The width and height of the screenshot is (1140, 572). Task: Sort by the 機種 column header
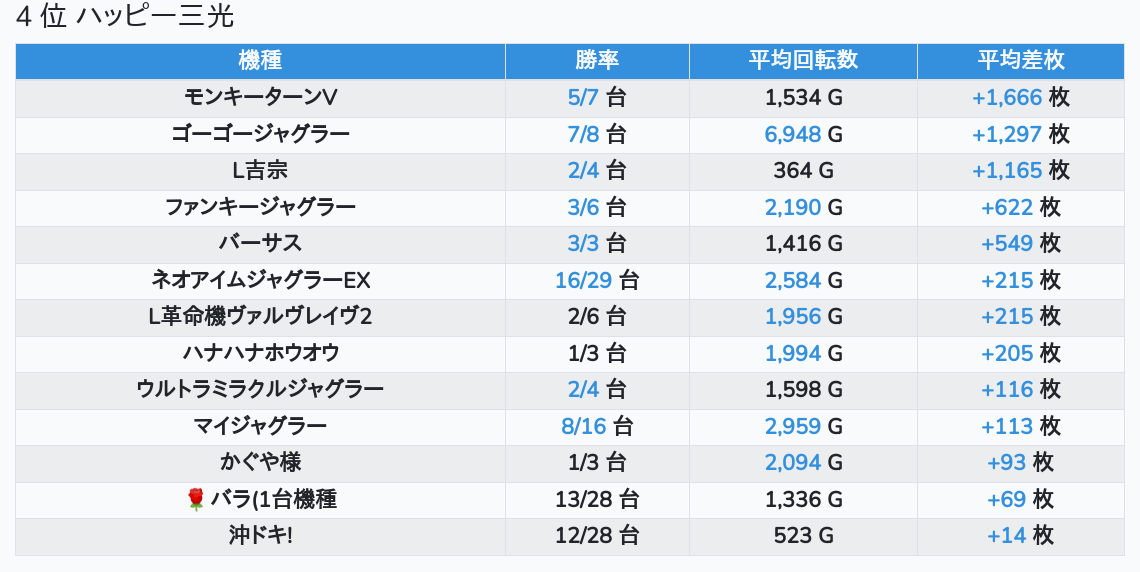click(260, 60)
